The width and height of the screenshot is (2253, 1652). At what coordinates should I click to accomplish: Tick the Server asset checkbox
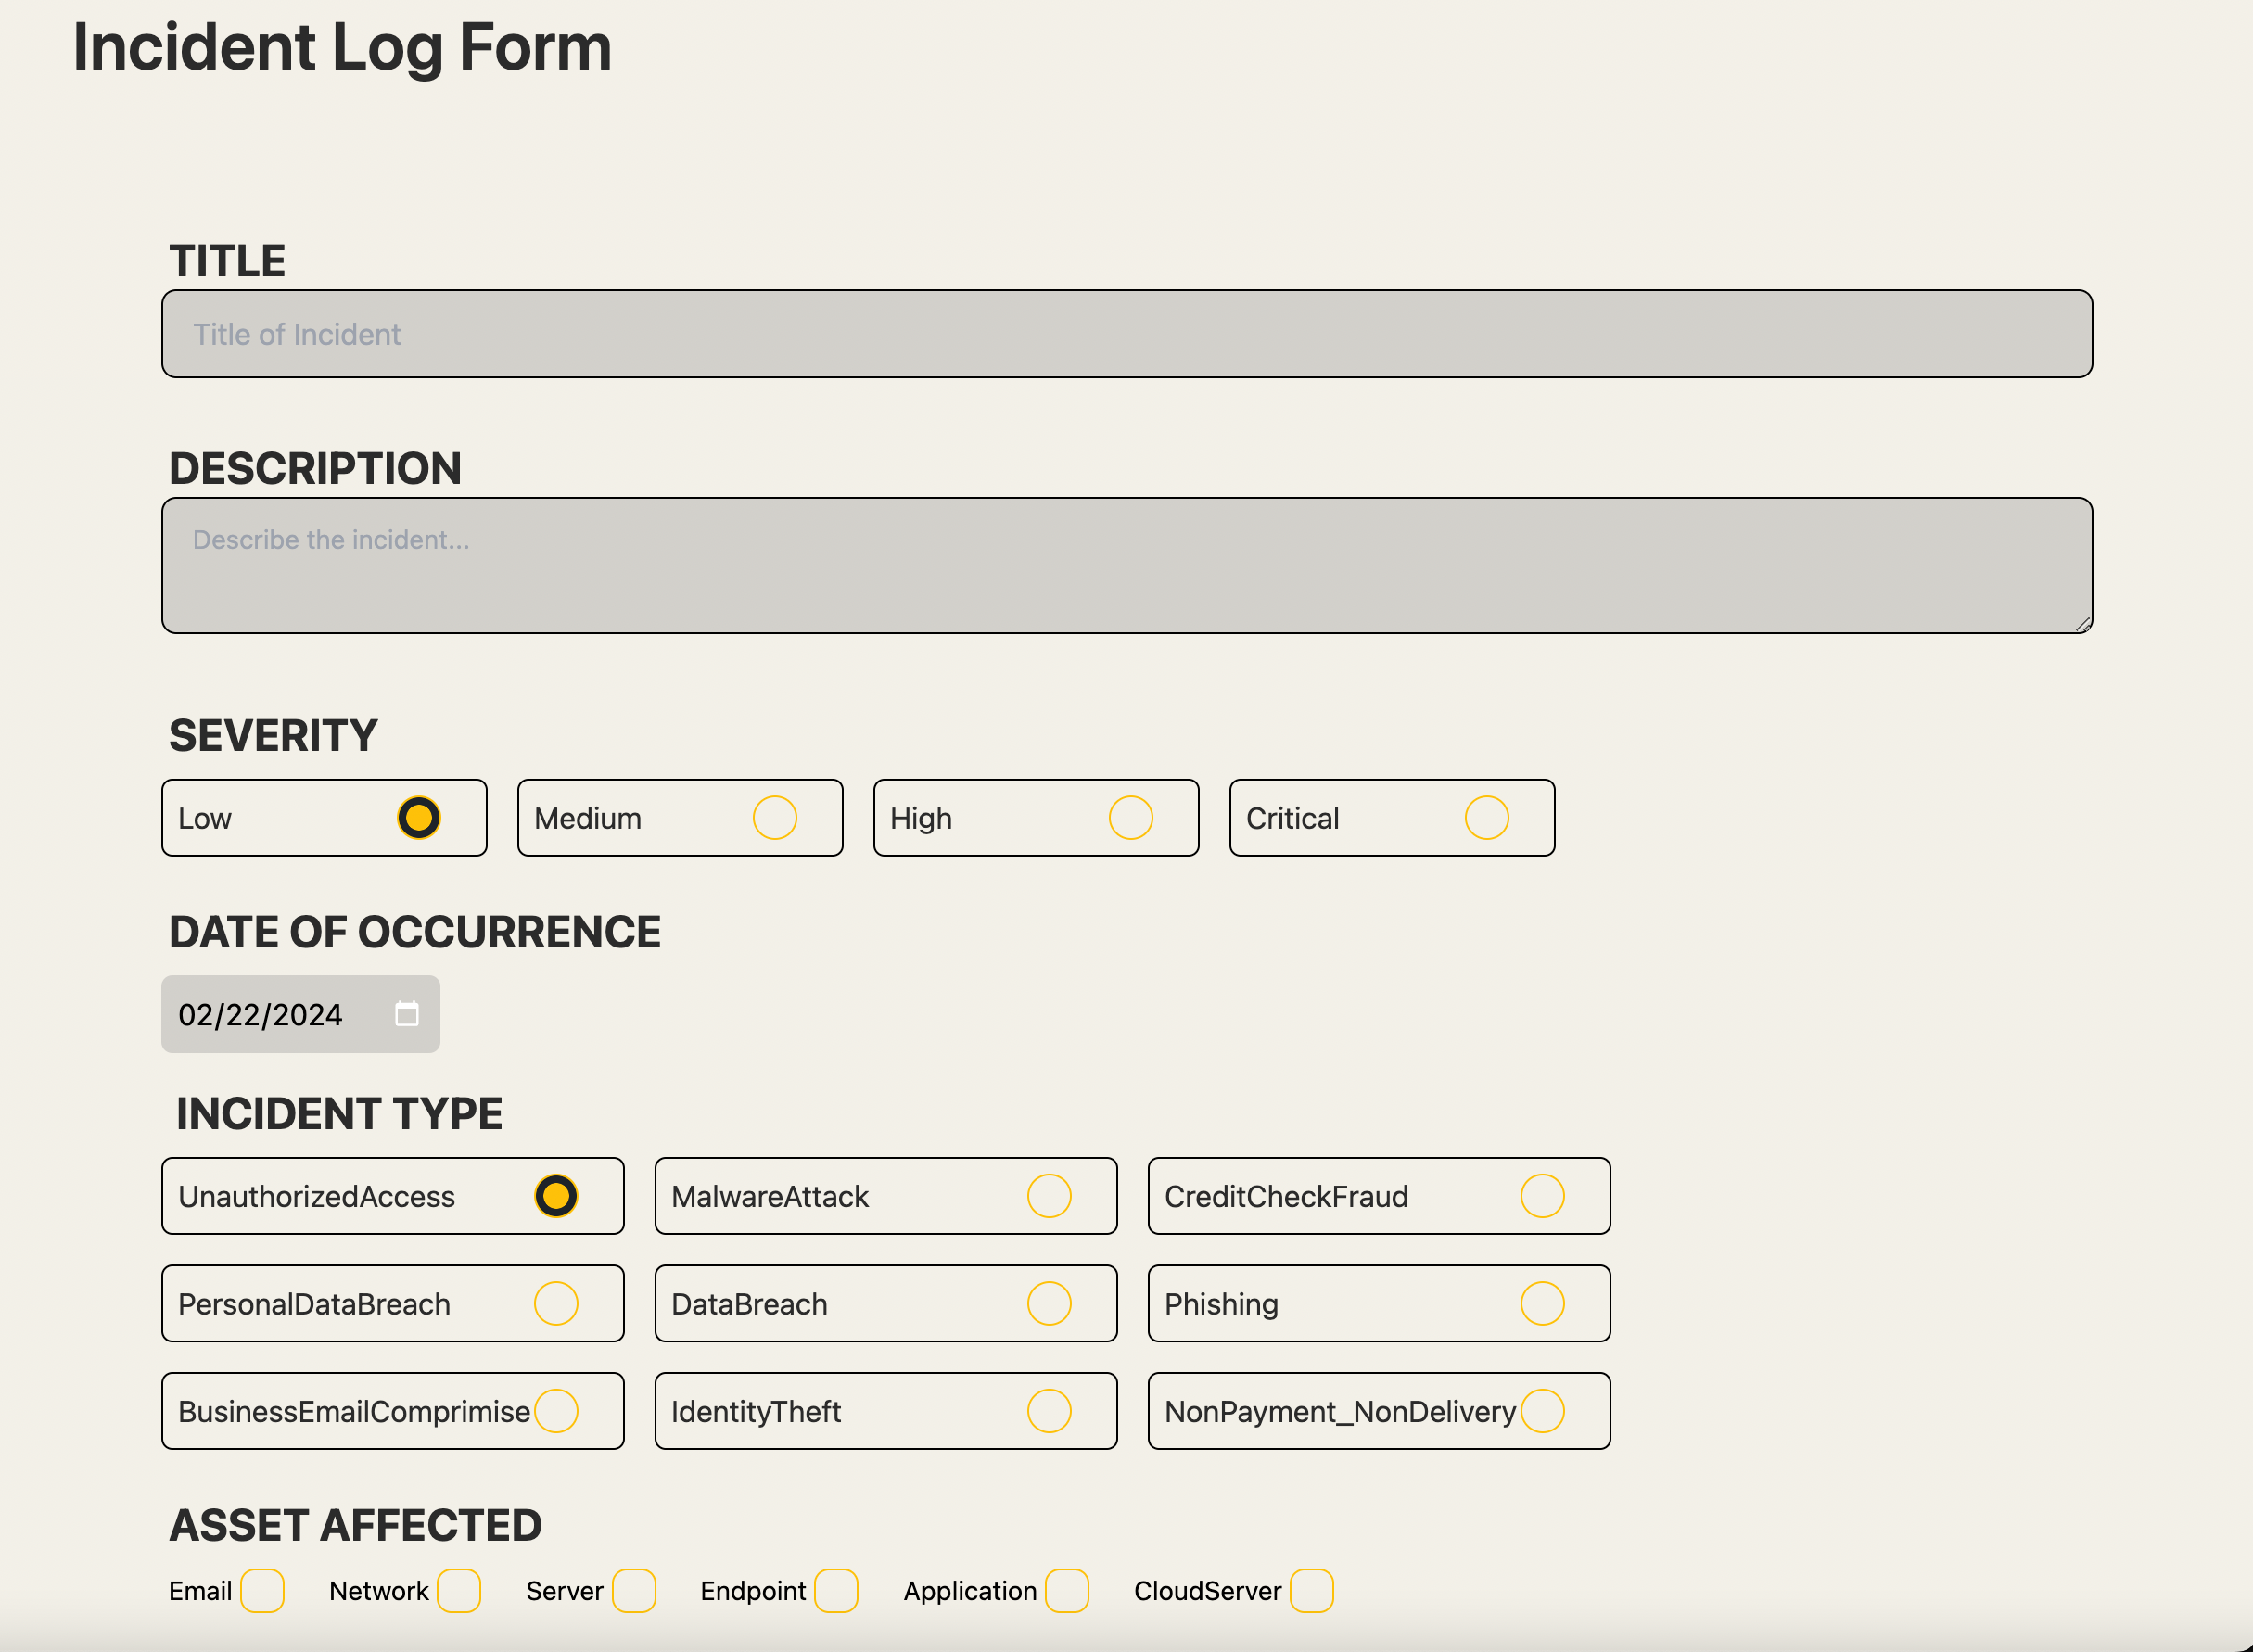(x=633, y=1591)
